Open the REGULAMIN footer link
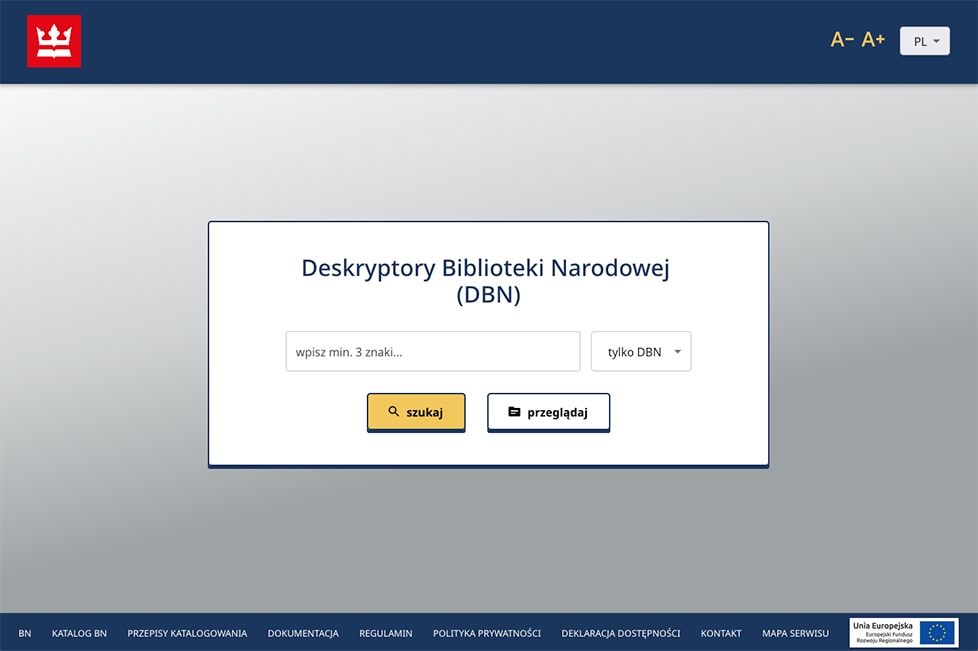The image size is (978, 651). [385, 634]
